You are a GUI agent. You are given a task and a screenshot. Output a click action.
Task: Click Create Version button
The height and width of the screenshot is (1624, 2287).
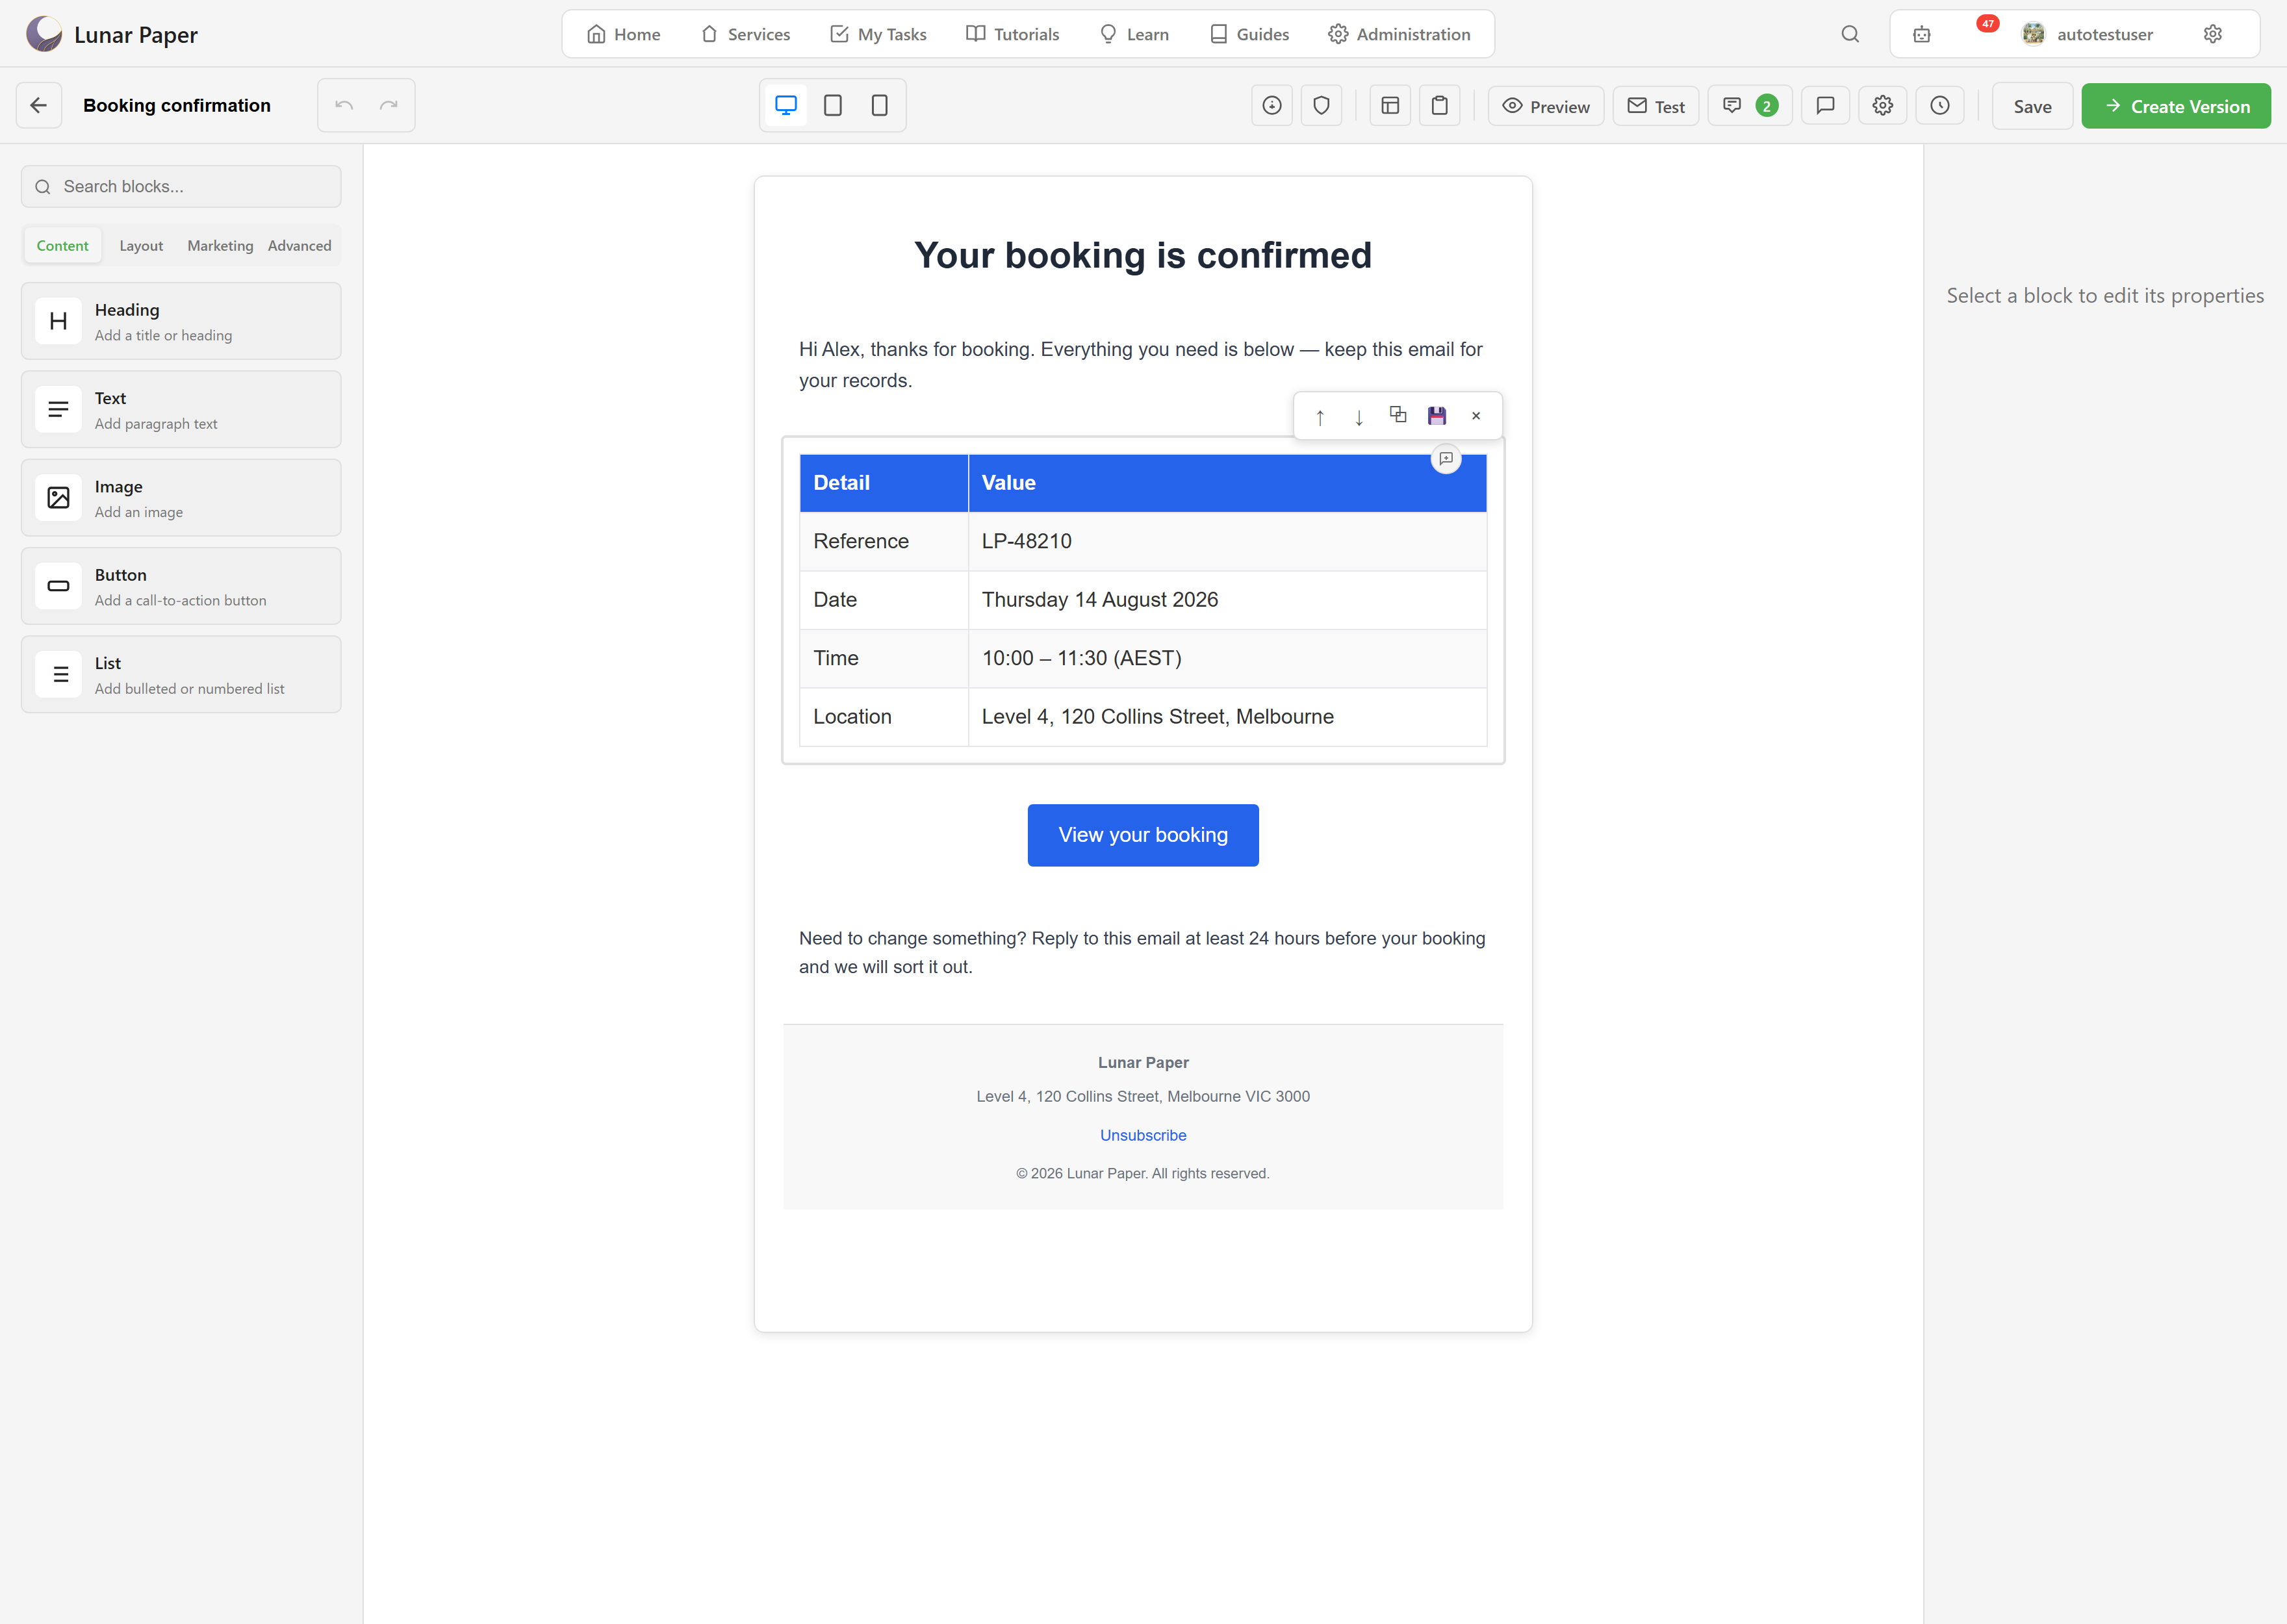coord(2176,106)
